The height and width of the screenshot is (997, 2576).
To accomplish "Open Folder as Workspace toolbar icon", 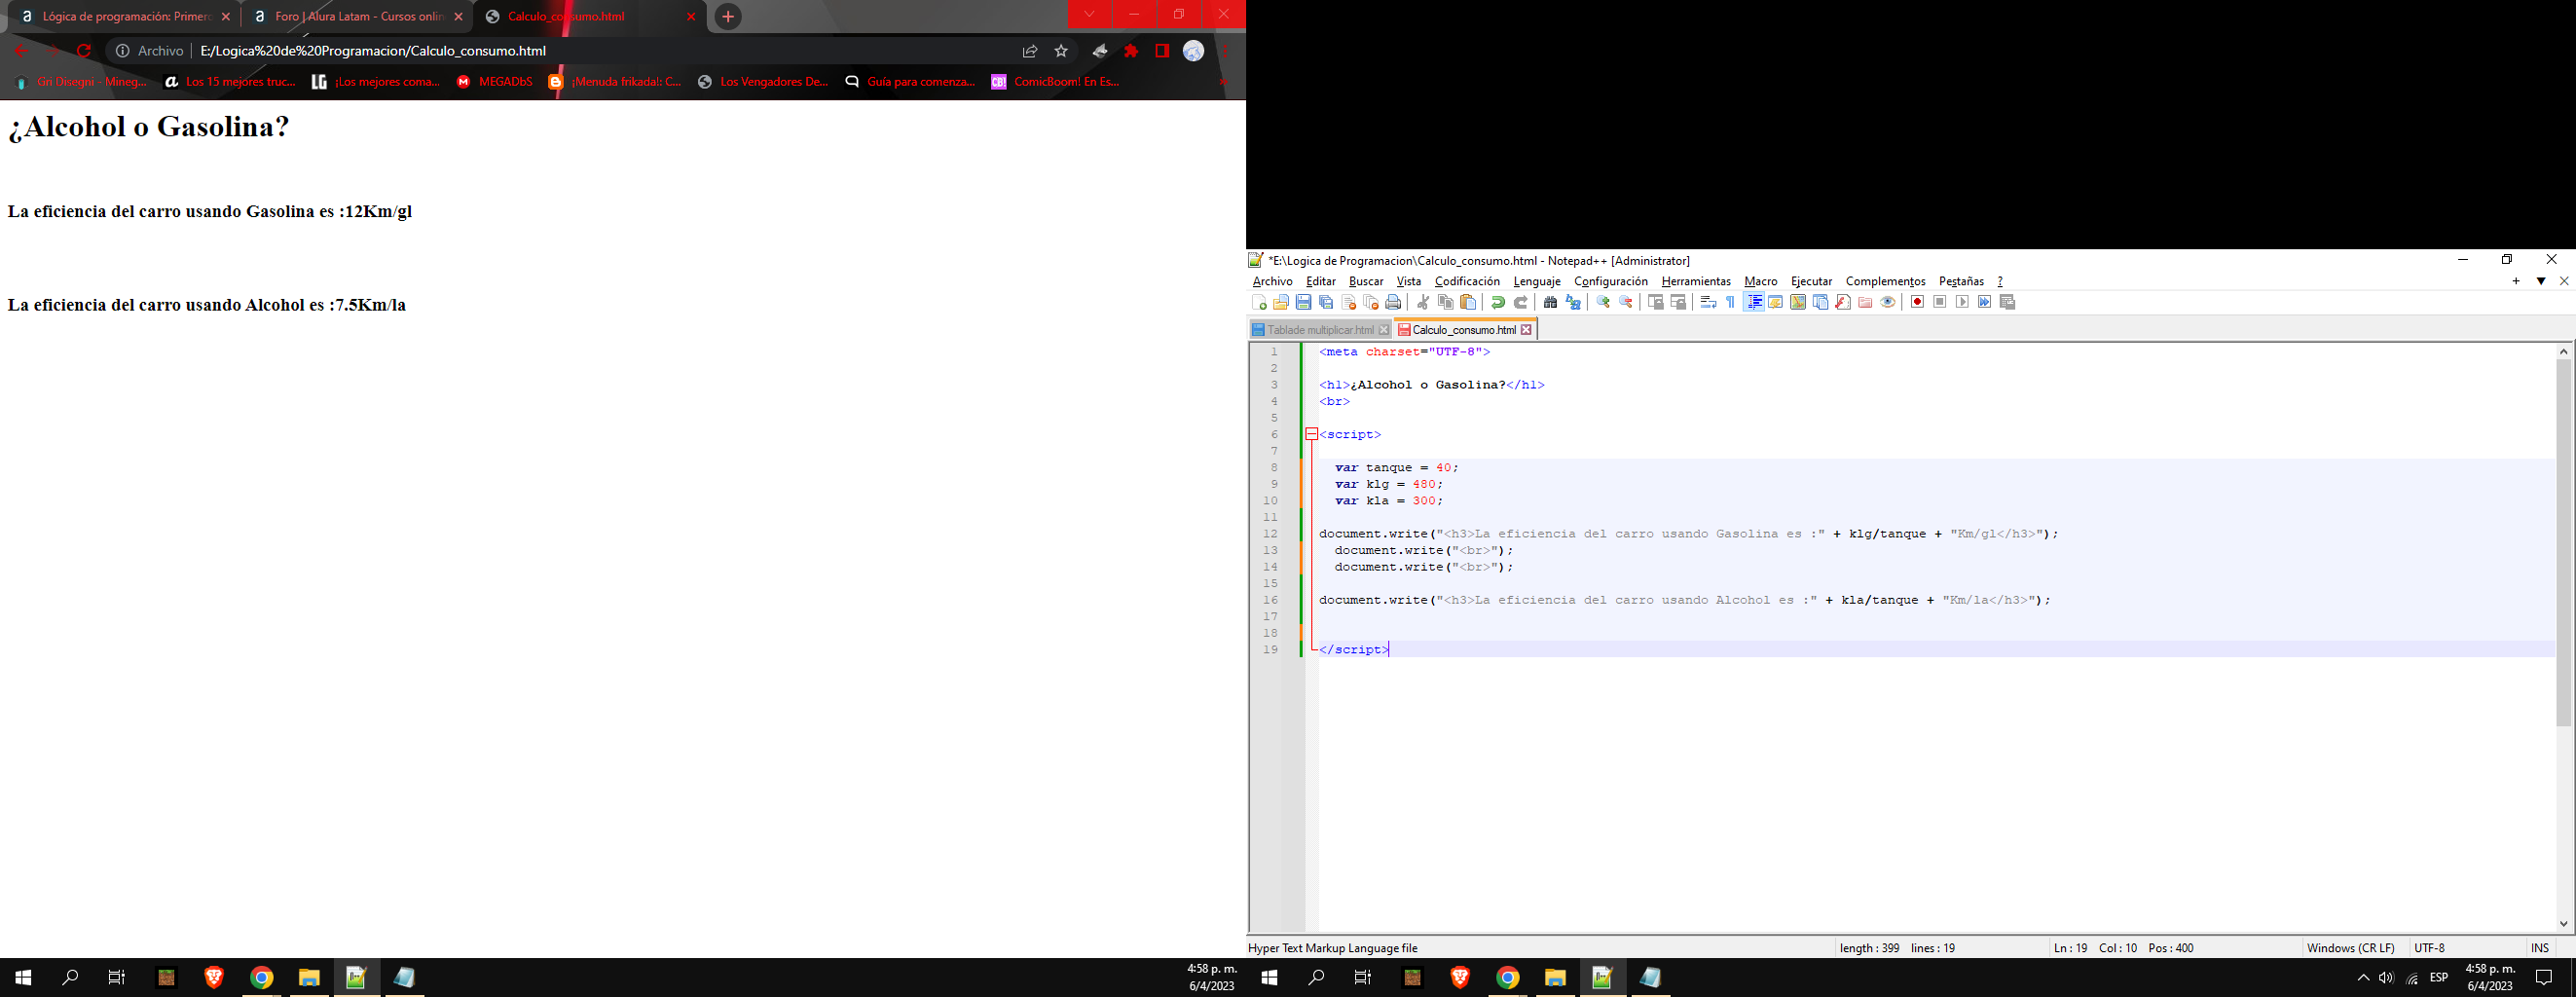I will pyautogui.click(x=1865, y=302).
